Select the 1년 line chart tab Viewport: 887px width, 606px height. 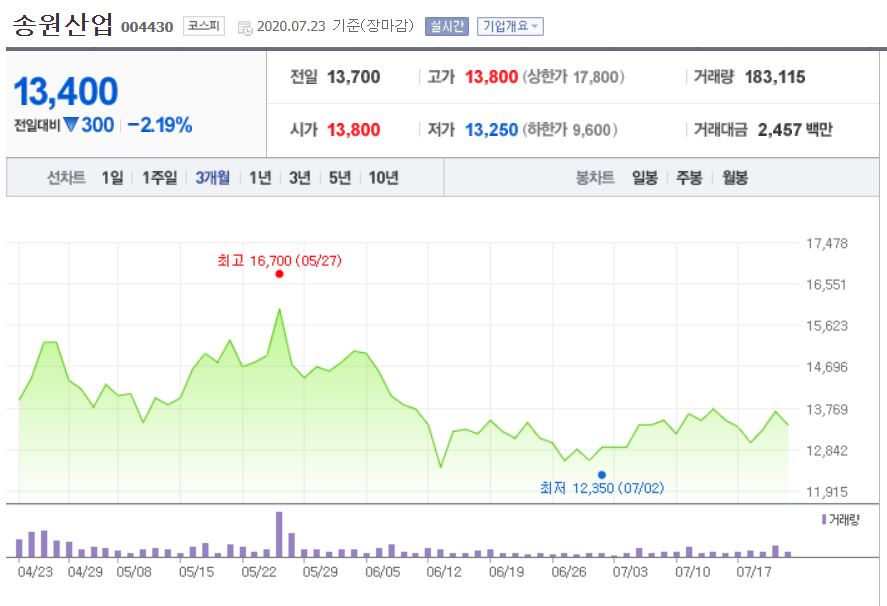[260, 178]
